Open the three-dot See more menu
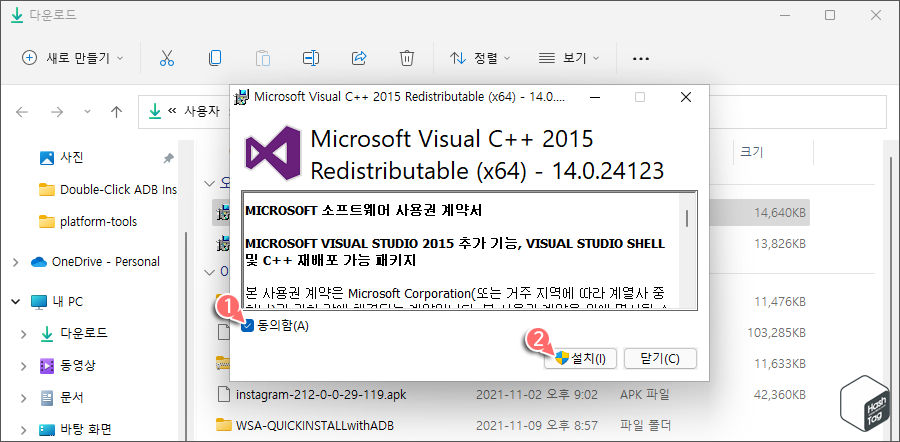 (641, 59)
